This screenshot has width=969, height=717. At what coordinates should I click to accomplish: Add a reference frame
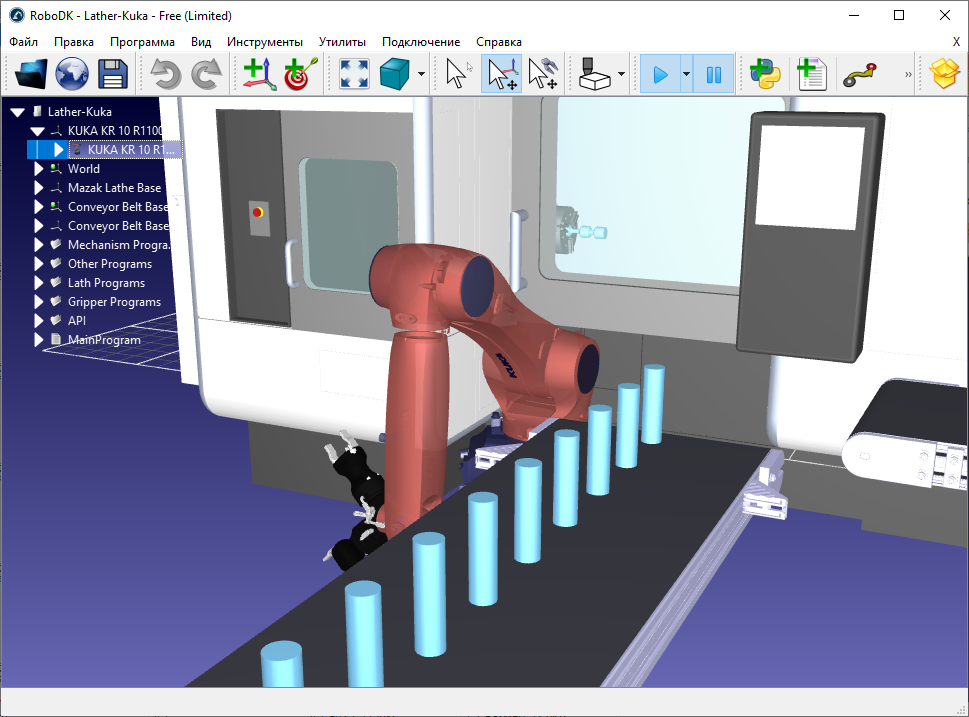(260, 74)
